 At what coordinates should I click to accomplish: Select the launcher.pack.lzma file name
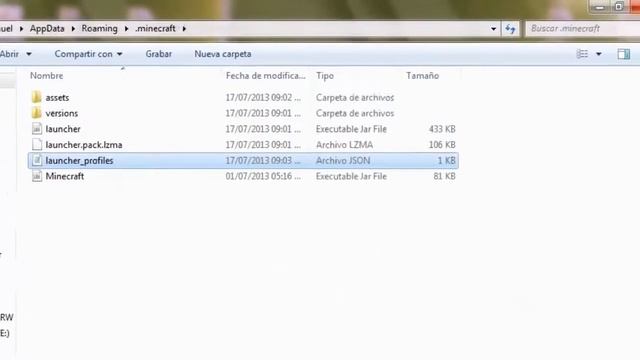click(84, 145)
